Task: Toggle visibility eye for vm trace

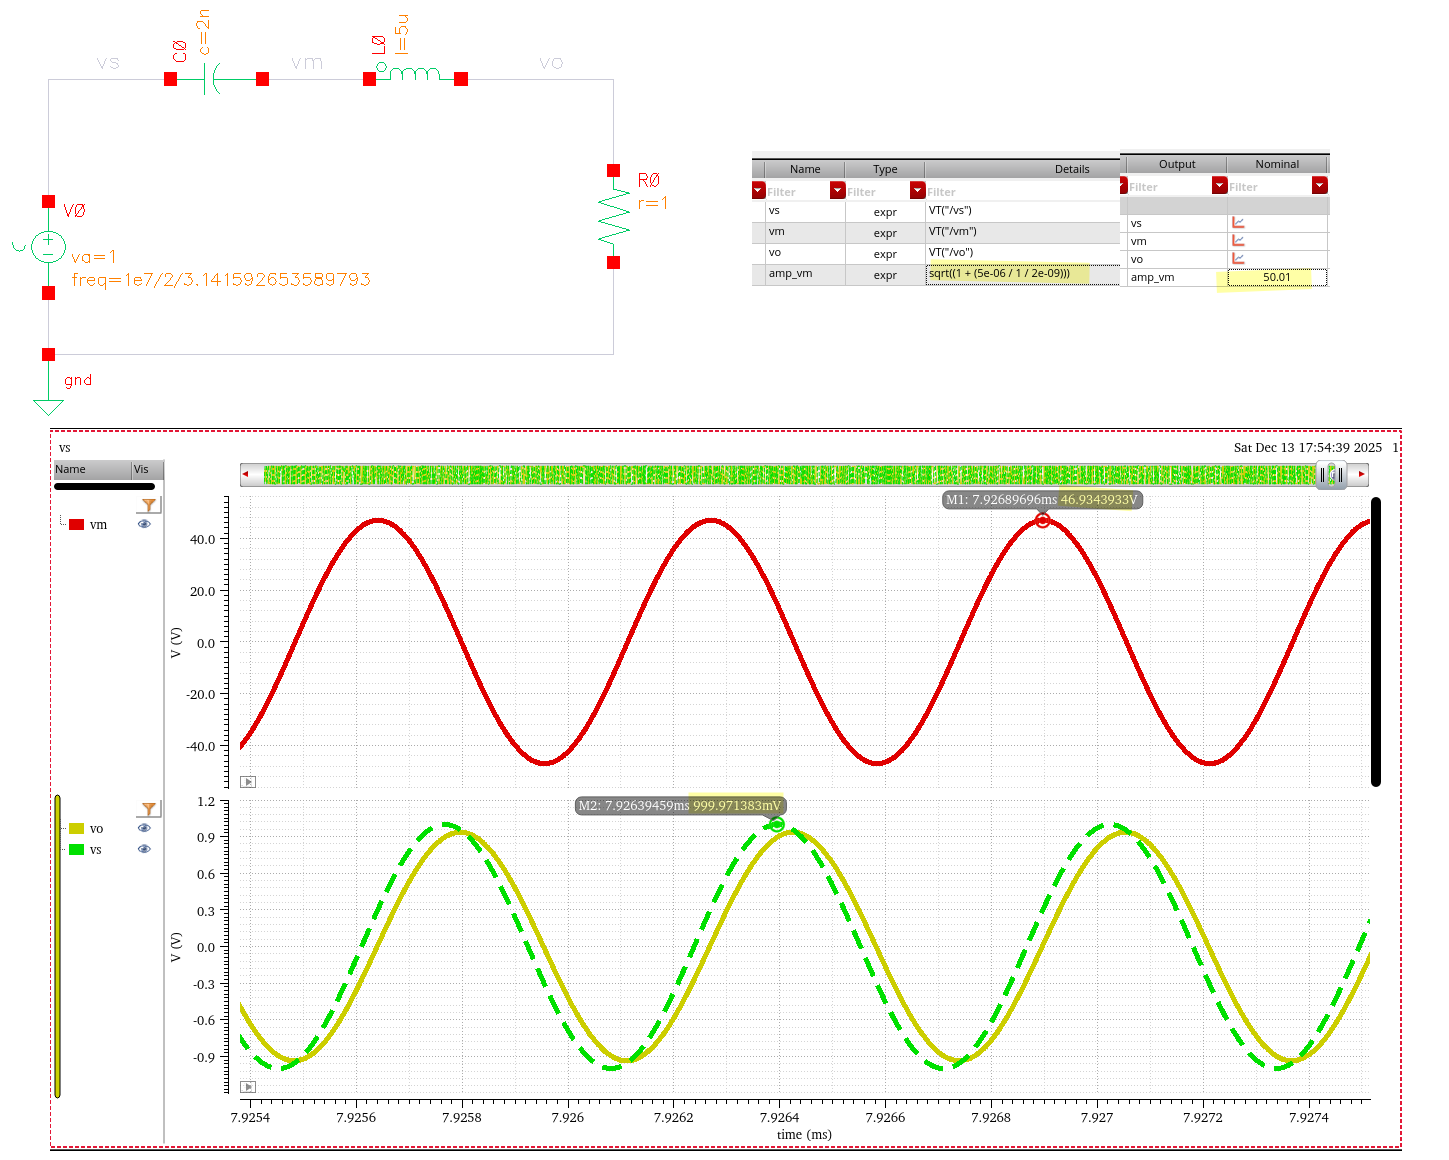Action: click(x=144, y=524)
